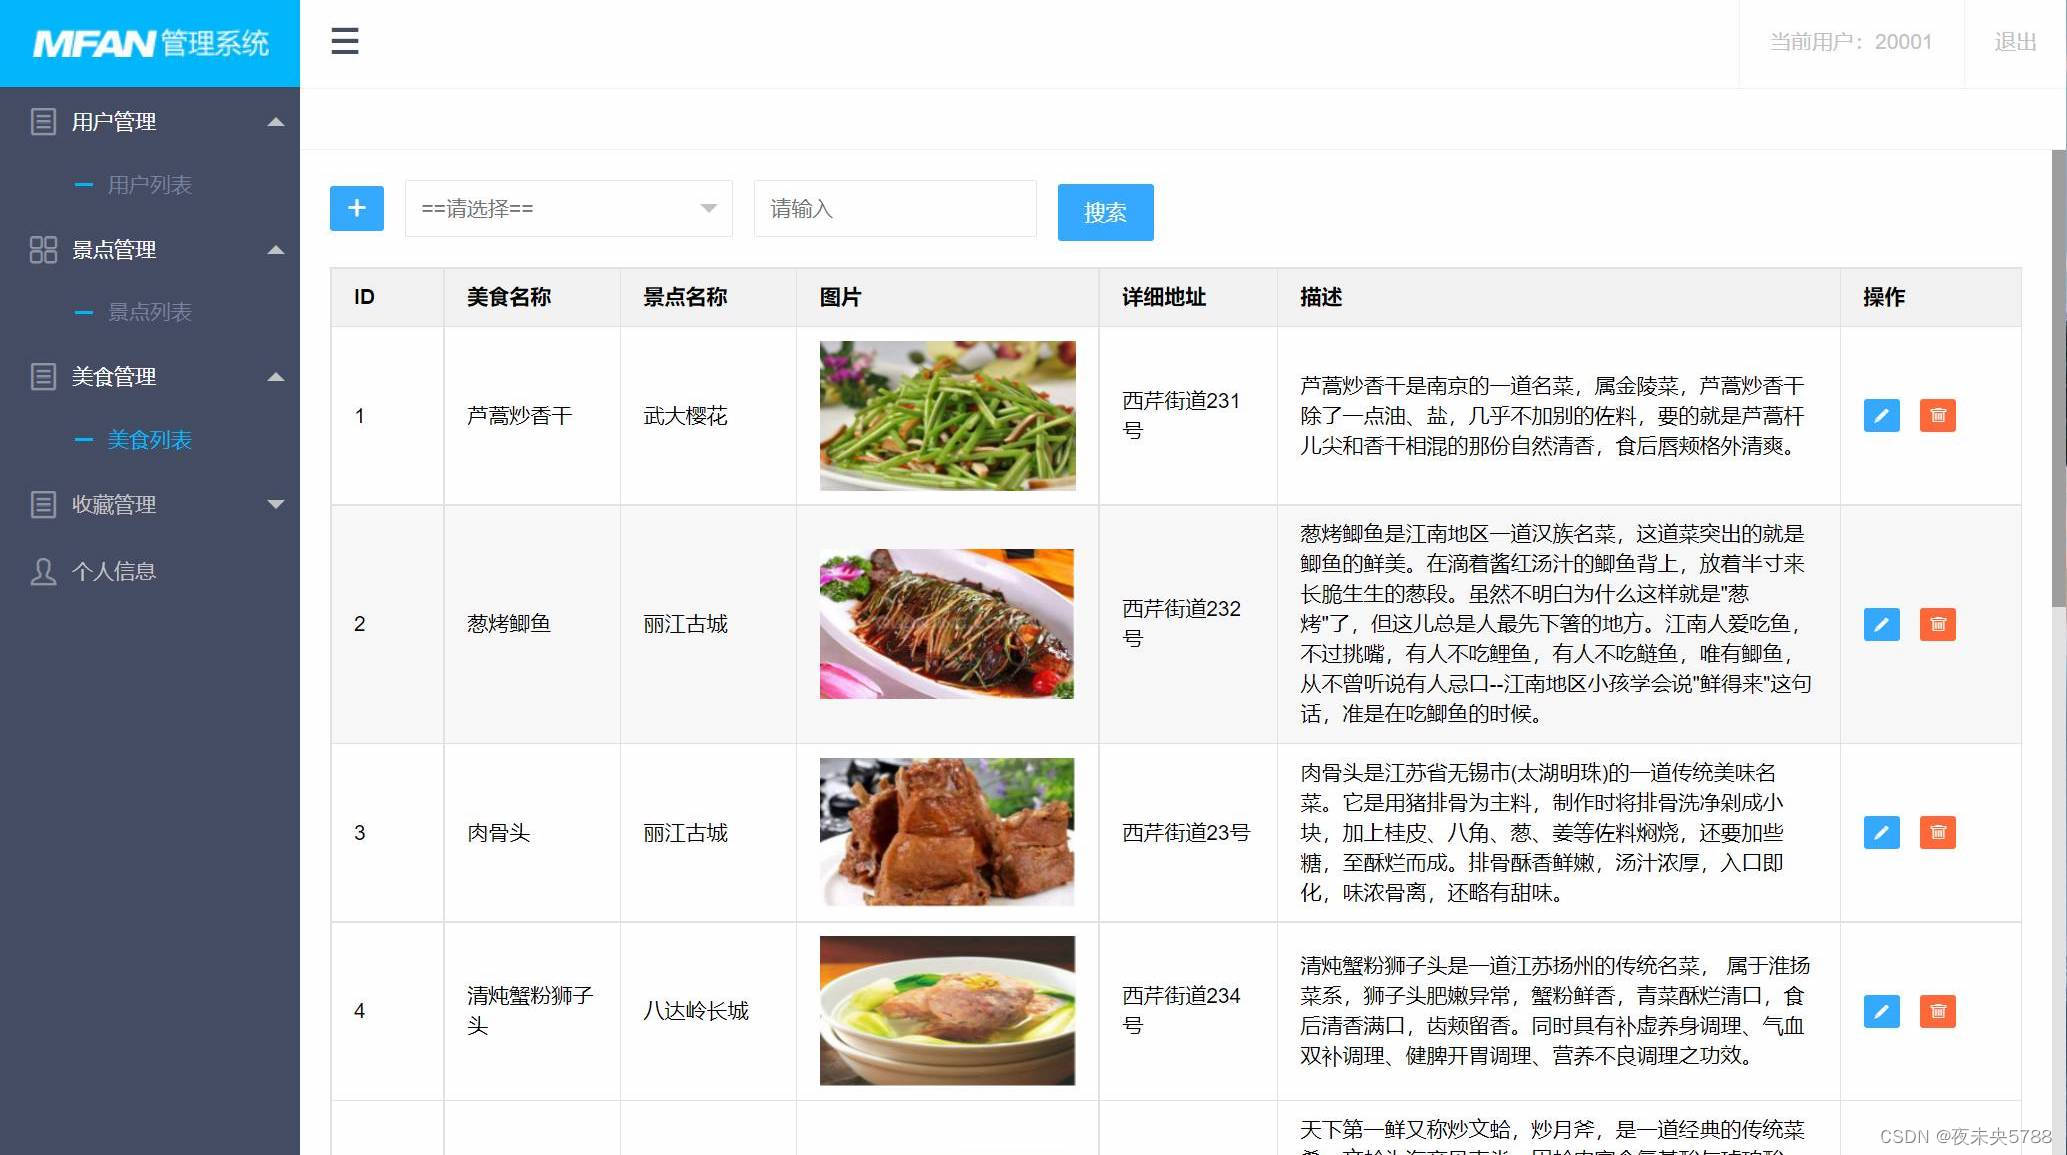Delete the 葱烤鲫鱼 row with trash icon

[1937, 624]
